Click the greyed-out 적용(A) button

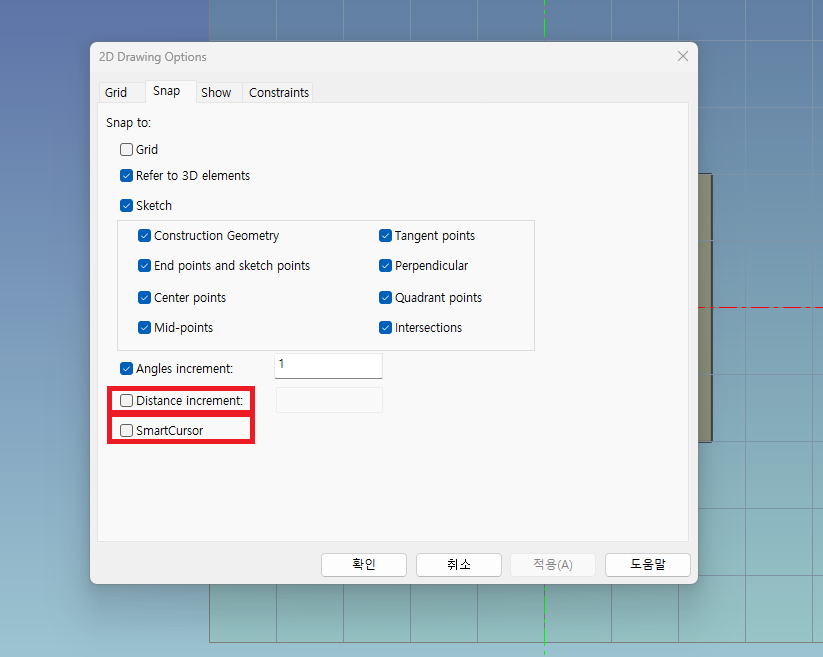(x=553, y=565)
